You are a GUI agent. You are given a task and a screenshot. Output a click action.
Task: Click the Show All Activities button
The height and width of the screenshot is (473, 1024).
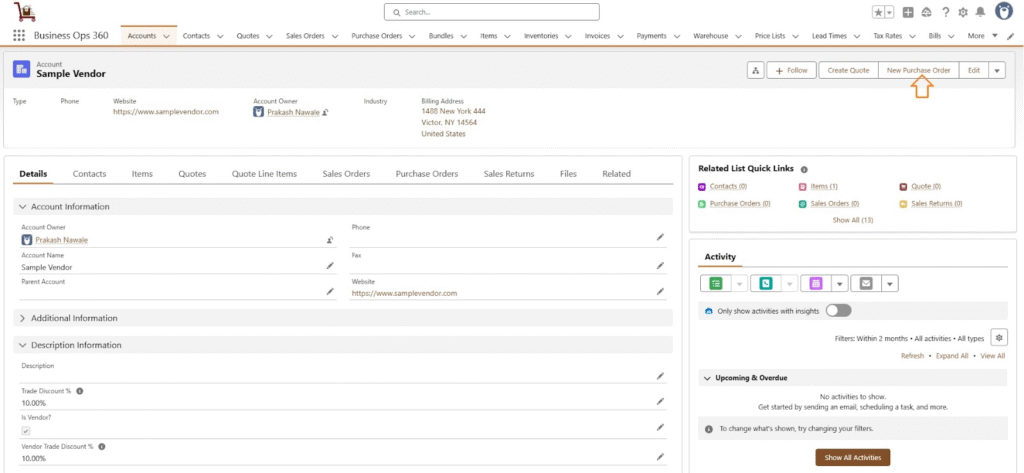tap(852, 457)
